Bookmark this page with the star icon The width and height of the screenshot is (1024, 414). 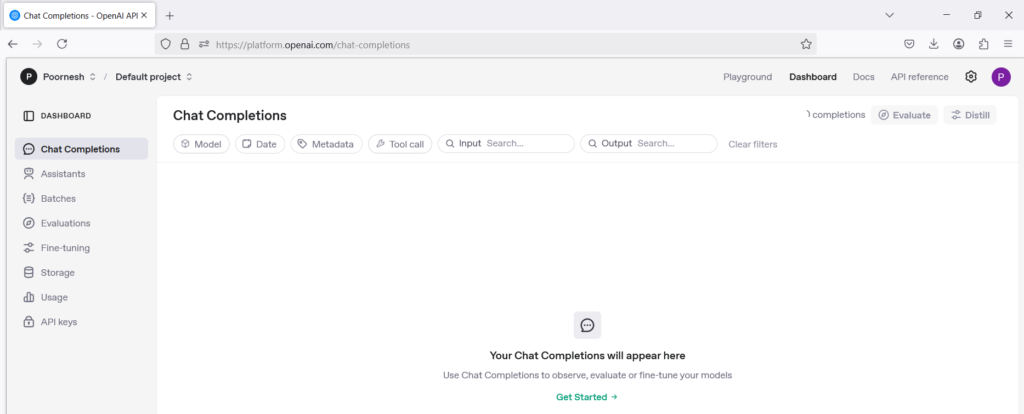[x=806, y=44]
